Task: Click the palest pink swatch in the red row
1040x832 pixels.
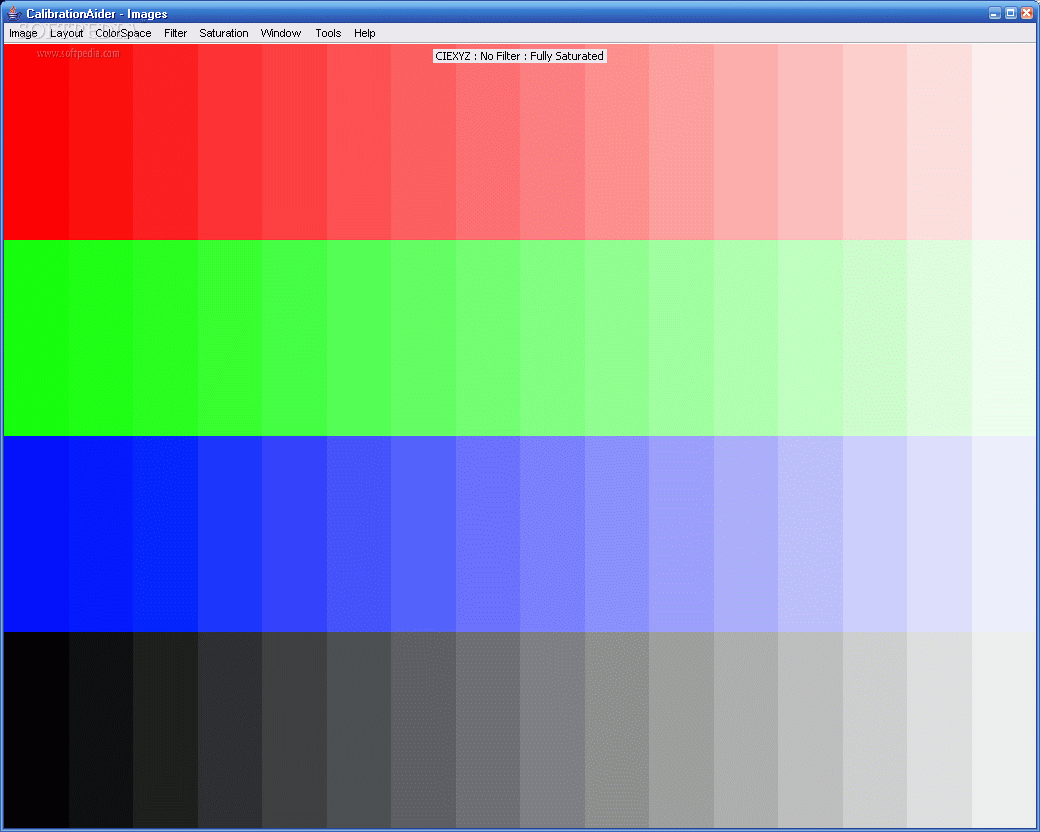Action: (x=1004, y=141)
